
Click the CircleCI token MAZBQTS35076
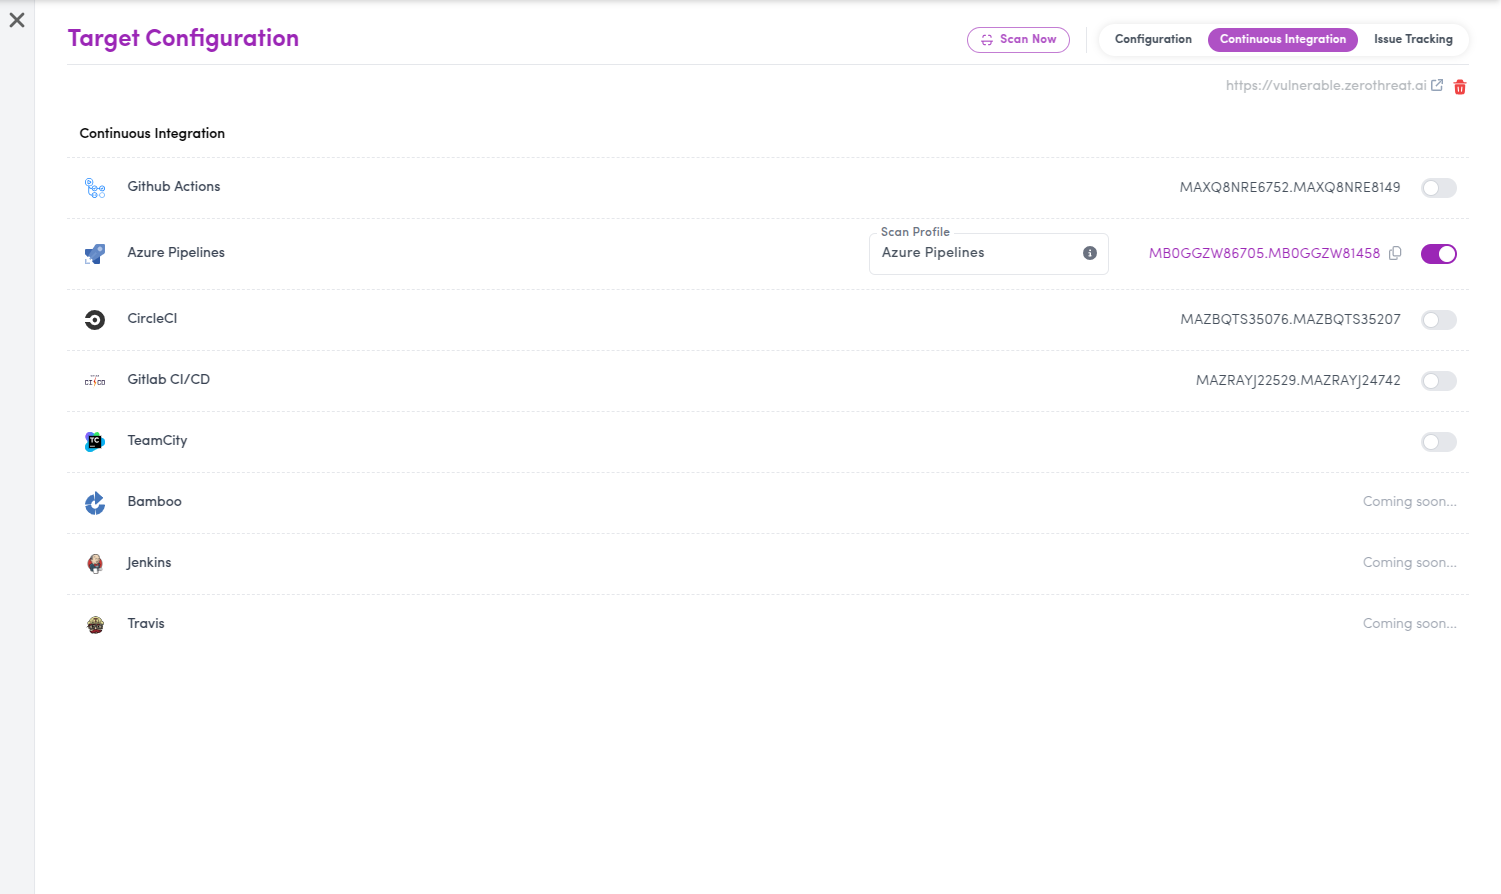tap(1290, 319)
